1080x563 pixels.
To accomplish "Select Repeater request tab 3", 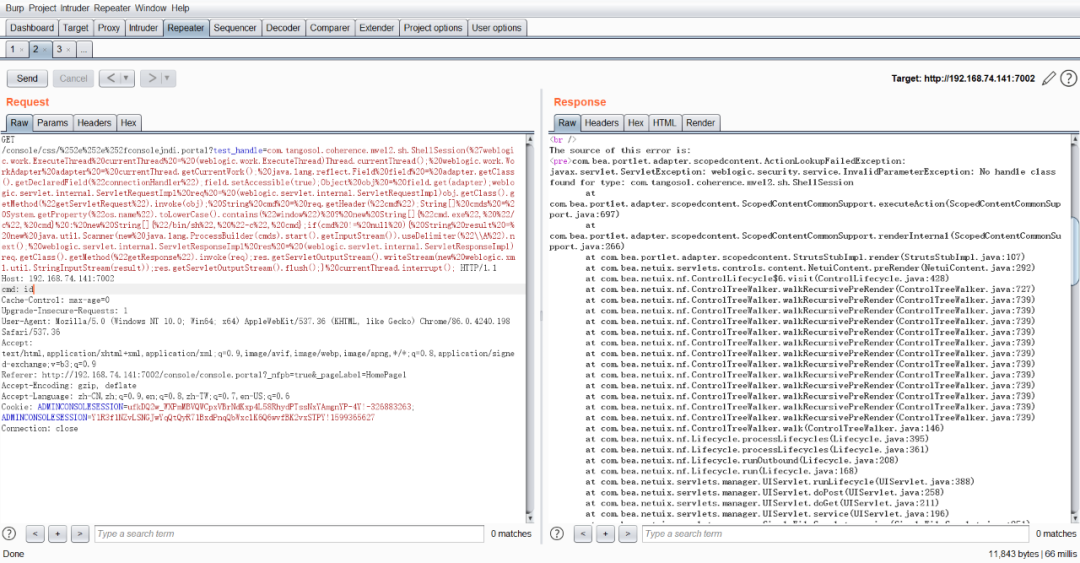I will pyautogui.click(x=59, y=50).
